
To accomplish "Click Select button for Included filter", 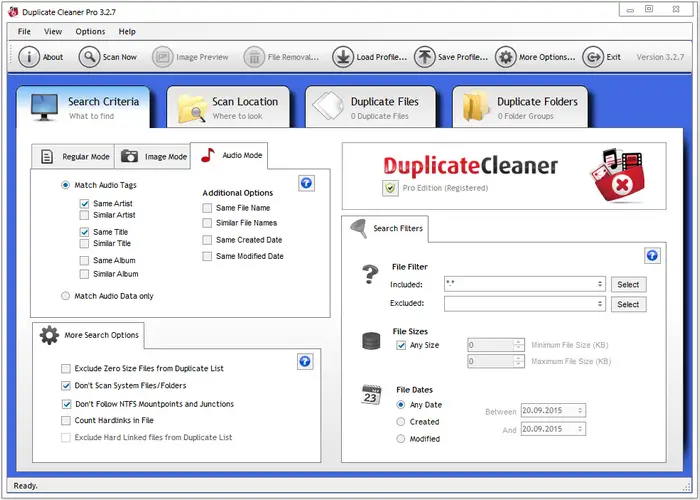I will 629,284.
